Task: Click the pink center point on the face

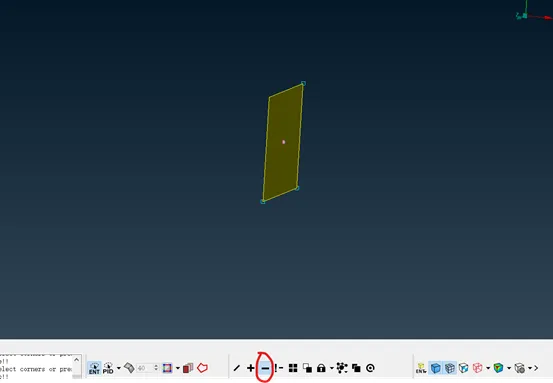Action: coord(284,142)
